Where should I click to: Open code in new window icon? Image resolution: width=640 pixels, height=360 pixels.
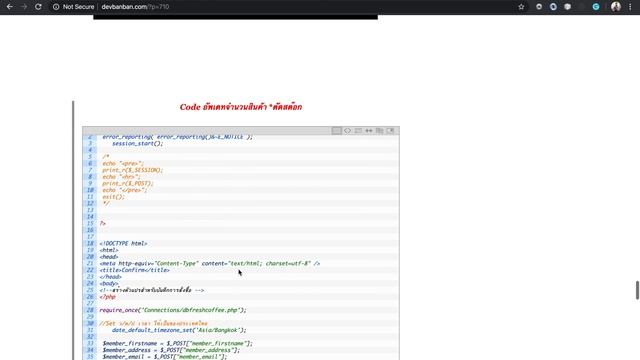(x=391, y=131)
